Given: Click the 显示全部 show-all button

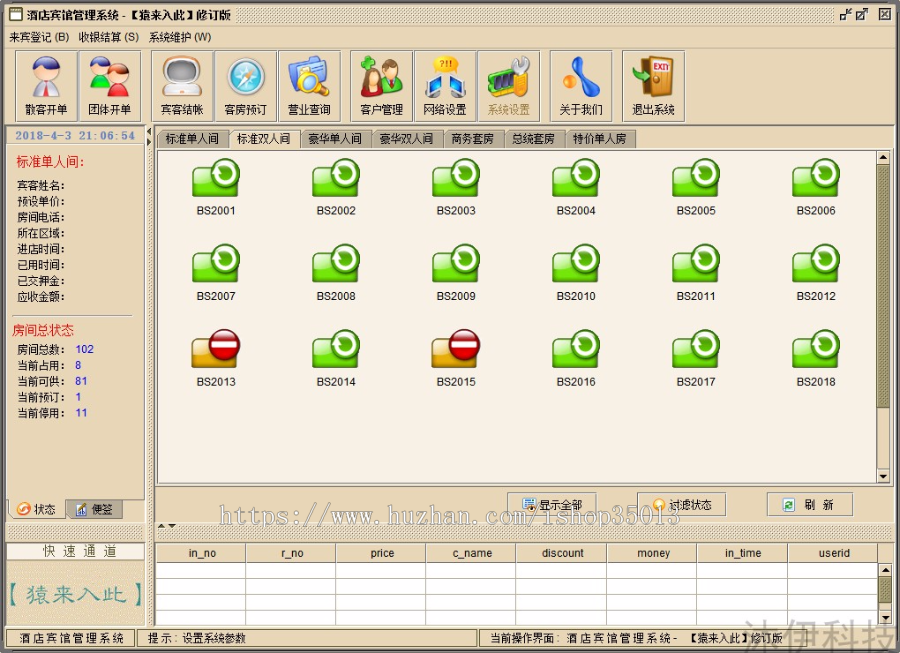Looking at the screenshot, I should coord(553,505).
